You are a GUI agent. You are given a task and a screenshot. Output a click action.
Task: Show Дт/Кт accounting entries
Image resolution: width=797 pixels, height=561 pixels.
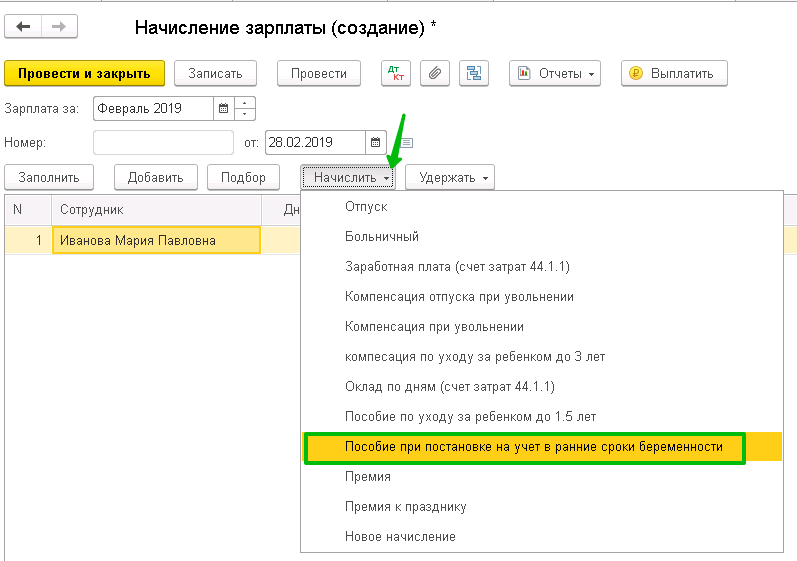coord(396,74)
